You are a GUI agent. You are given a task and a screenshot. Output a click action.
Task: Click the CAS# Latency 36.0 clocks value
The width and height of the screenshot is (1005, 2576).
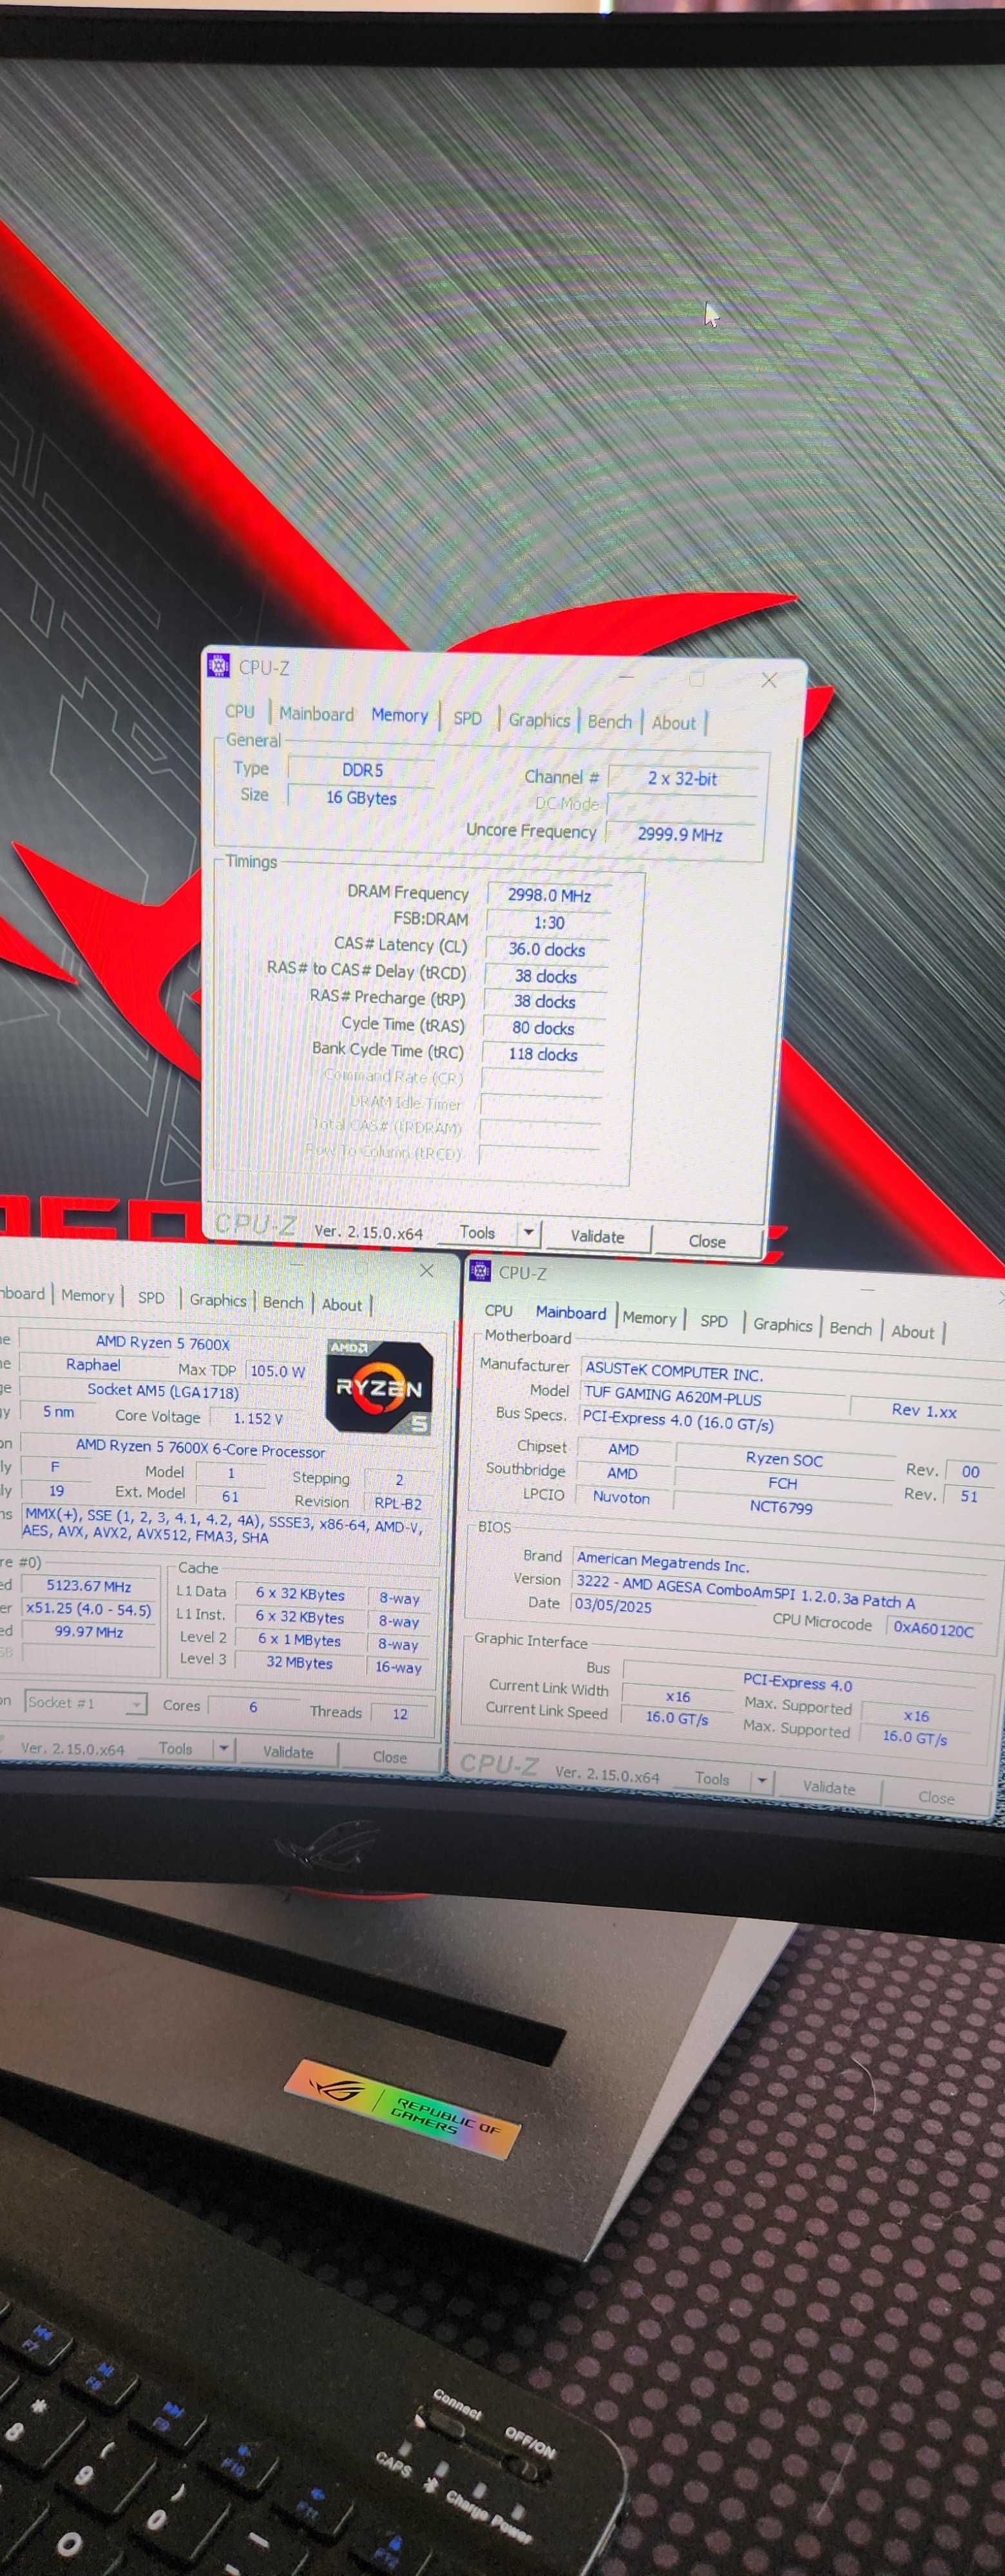point(546,949)
